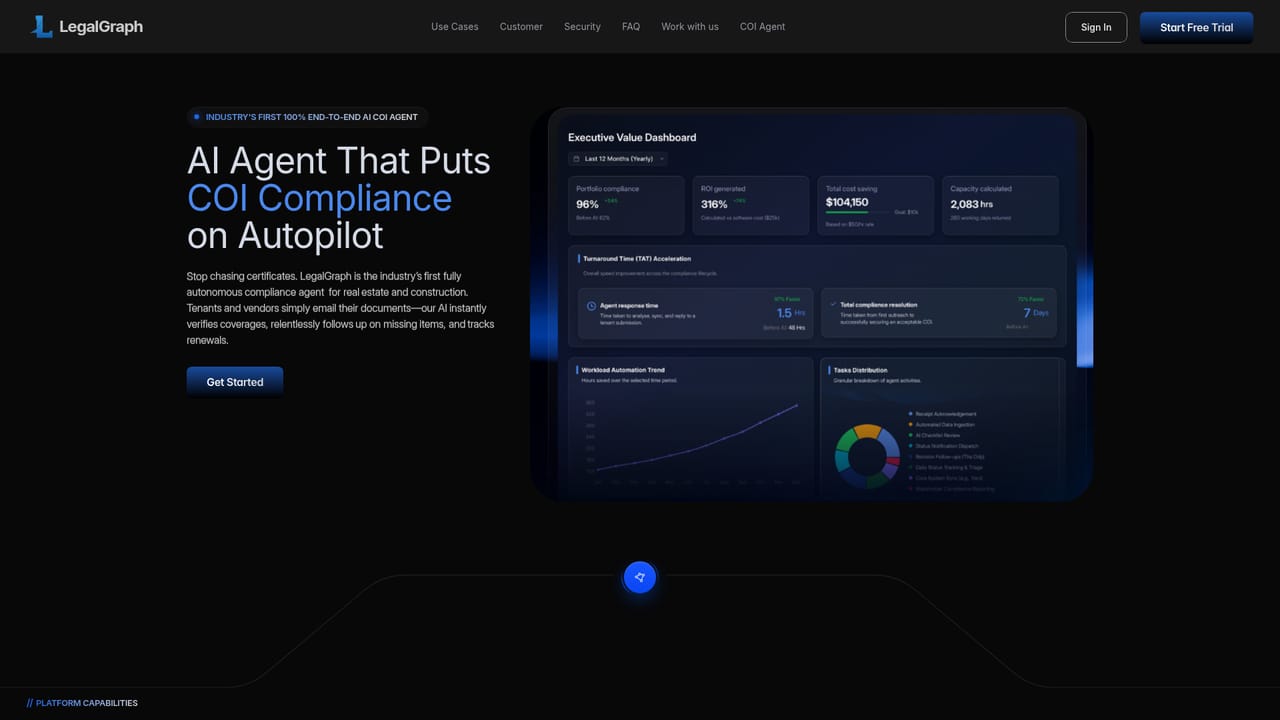Click the "Portfolio compliance" card label
This screenshot has width=1280, height=720.
(x=607, y=189)
